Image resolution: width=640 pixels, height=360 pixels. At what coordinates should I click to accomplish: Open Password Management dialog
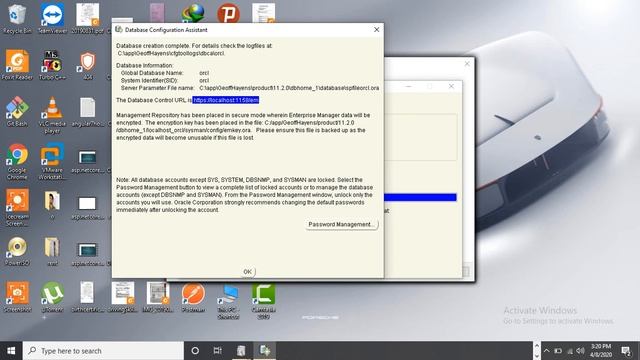(341, 224)
